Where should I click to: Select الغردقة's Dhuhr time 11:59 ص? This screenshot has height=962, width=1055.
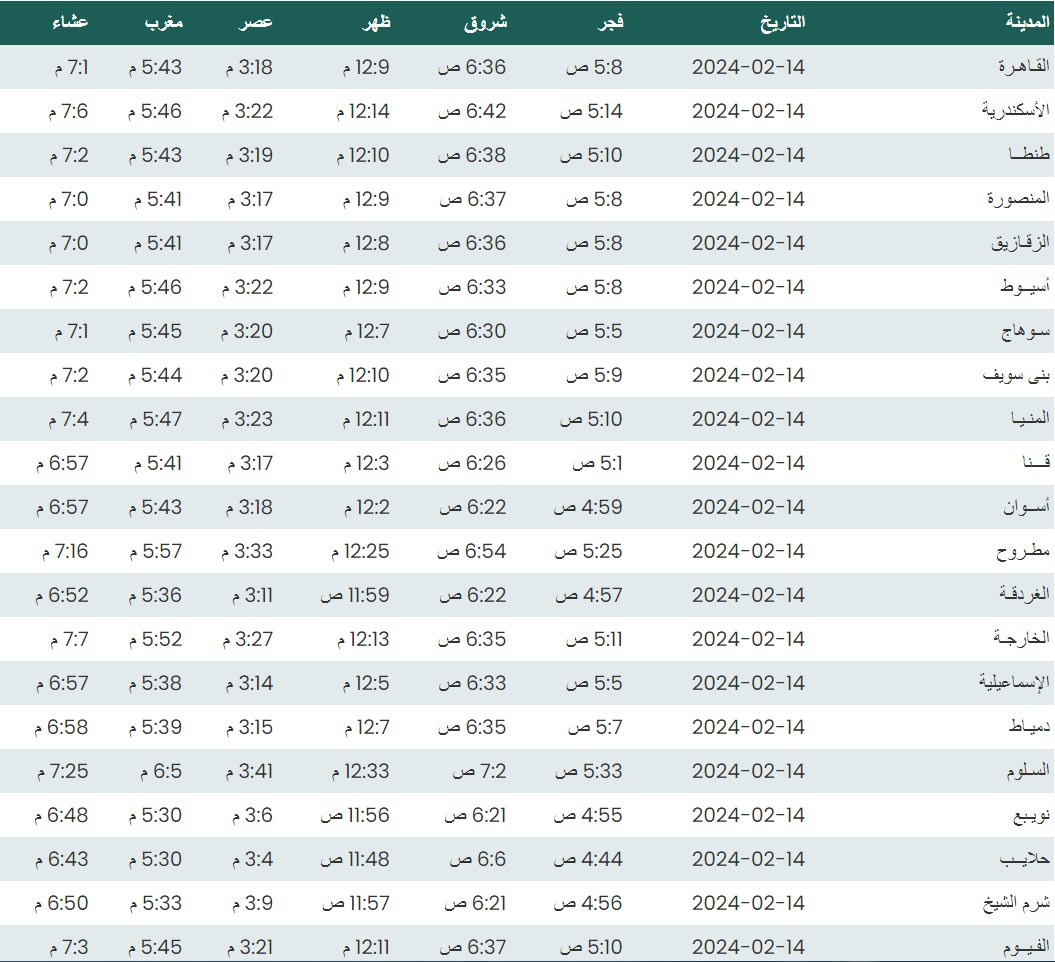[x=355, y=595]
